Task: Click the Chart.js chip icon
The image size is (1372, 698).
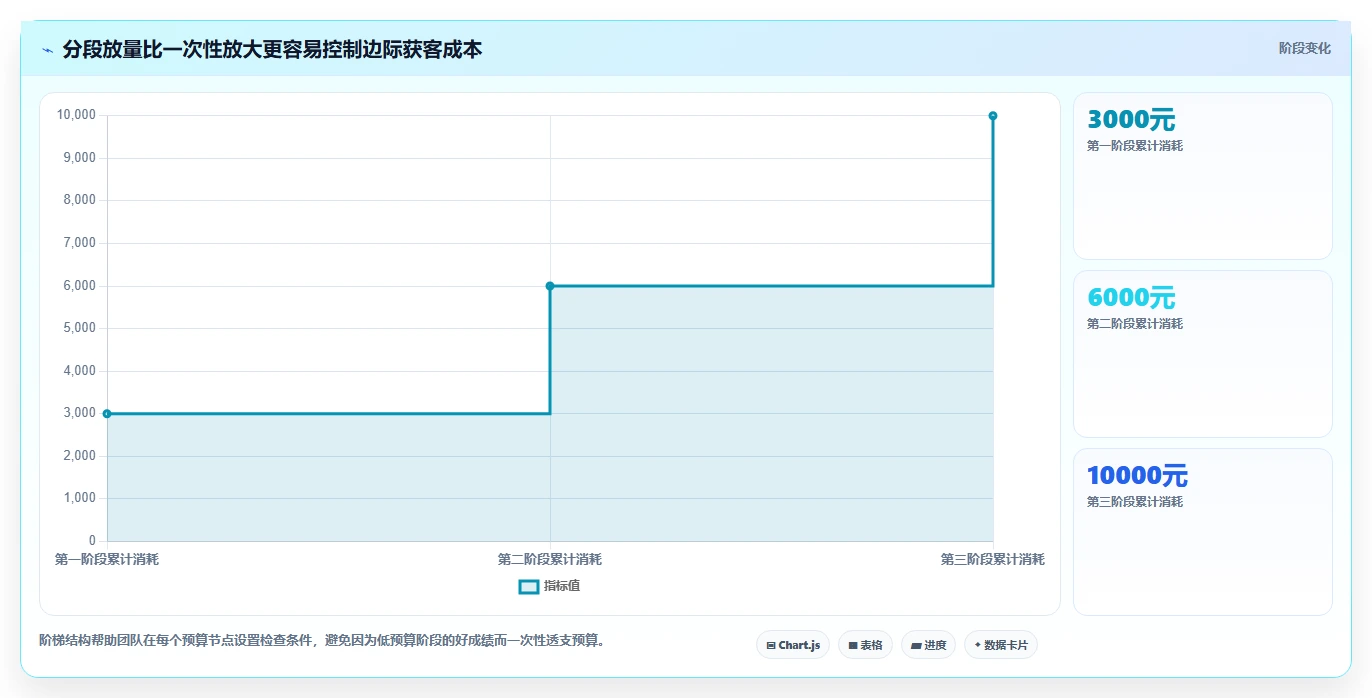Action: (771, 646)
